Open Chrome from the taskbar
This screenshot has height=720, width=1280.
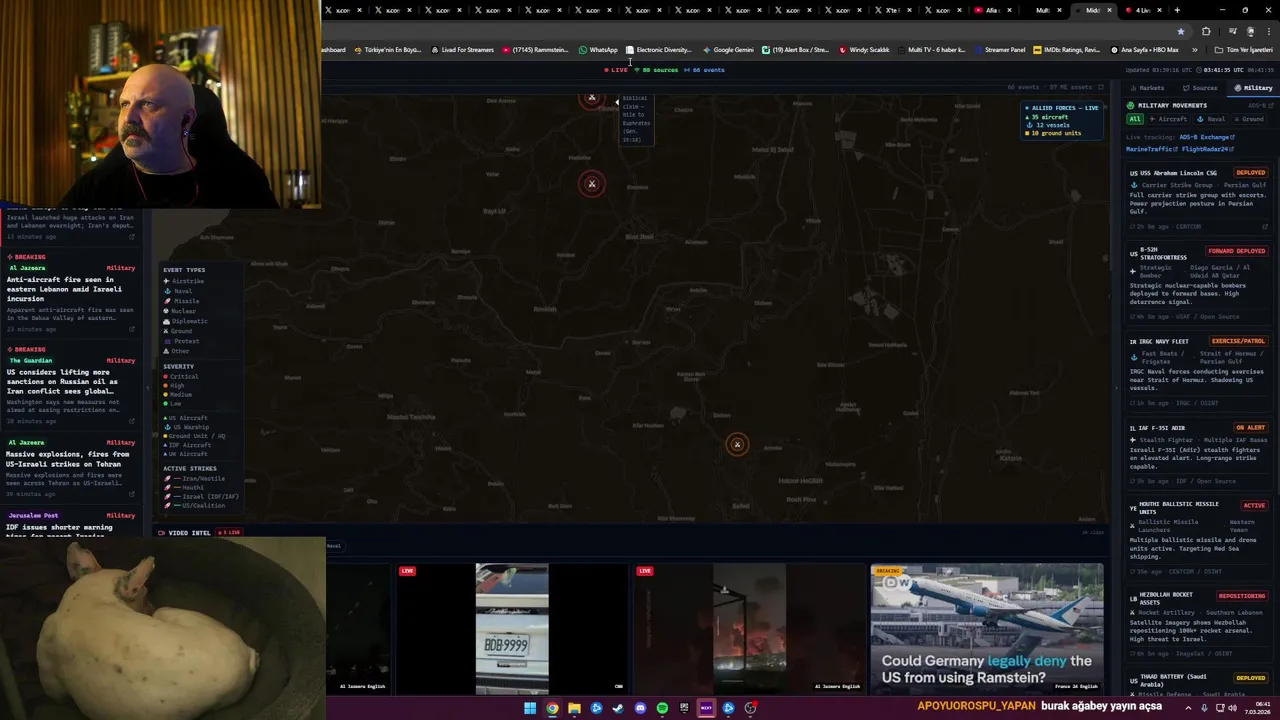(x=552, y=708)
